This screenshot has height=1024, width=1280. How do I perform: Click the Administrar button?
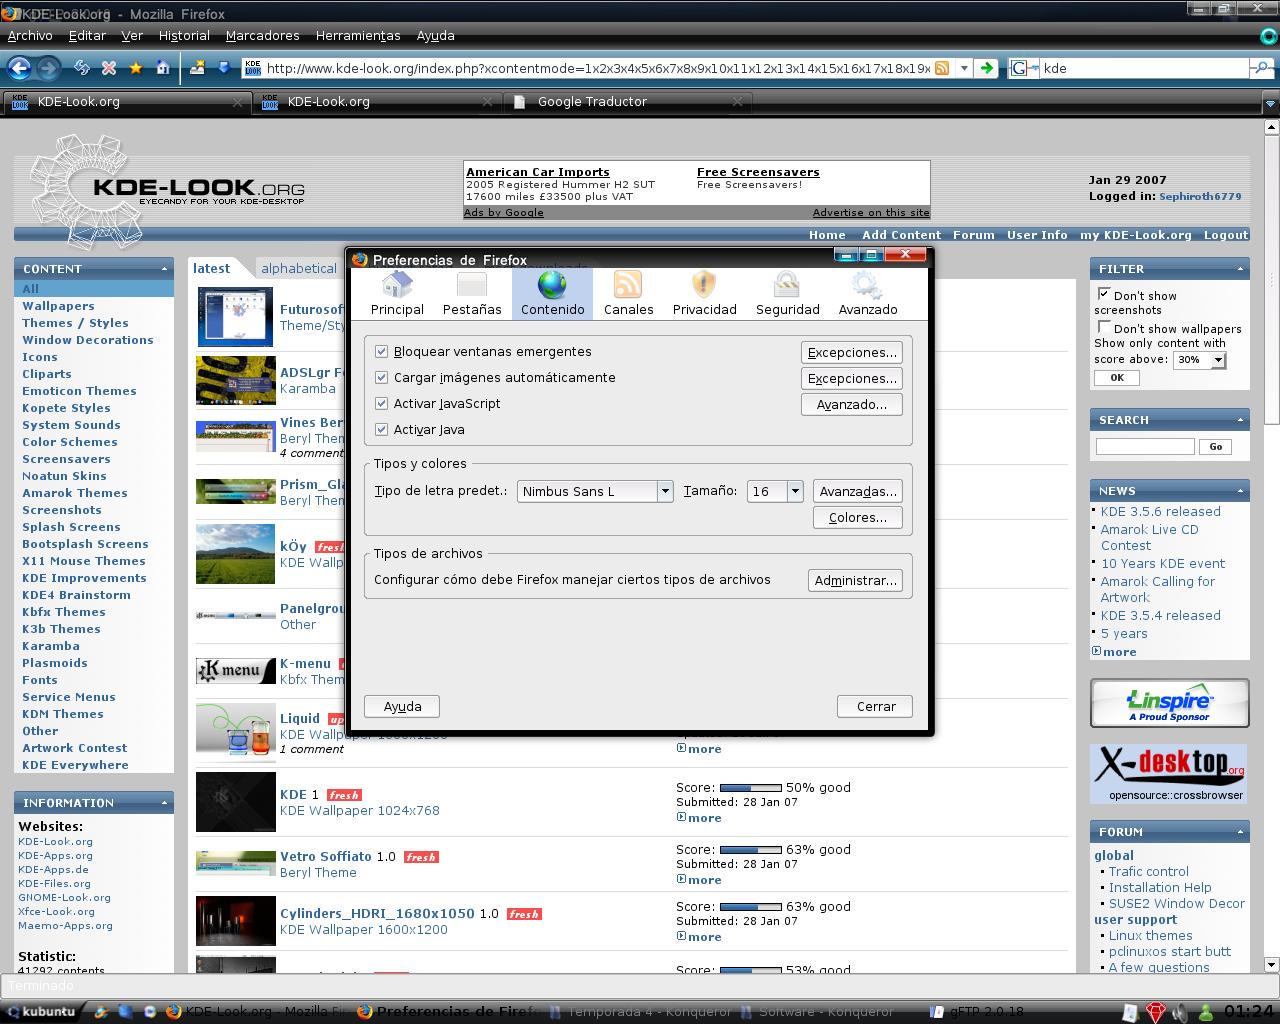pos(855,580)
